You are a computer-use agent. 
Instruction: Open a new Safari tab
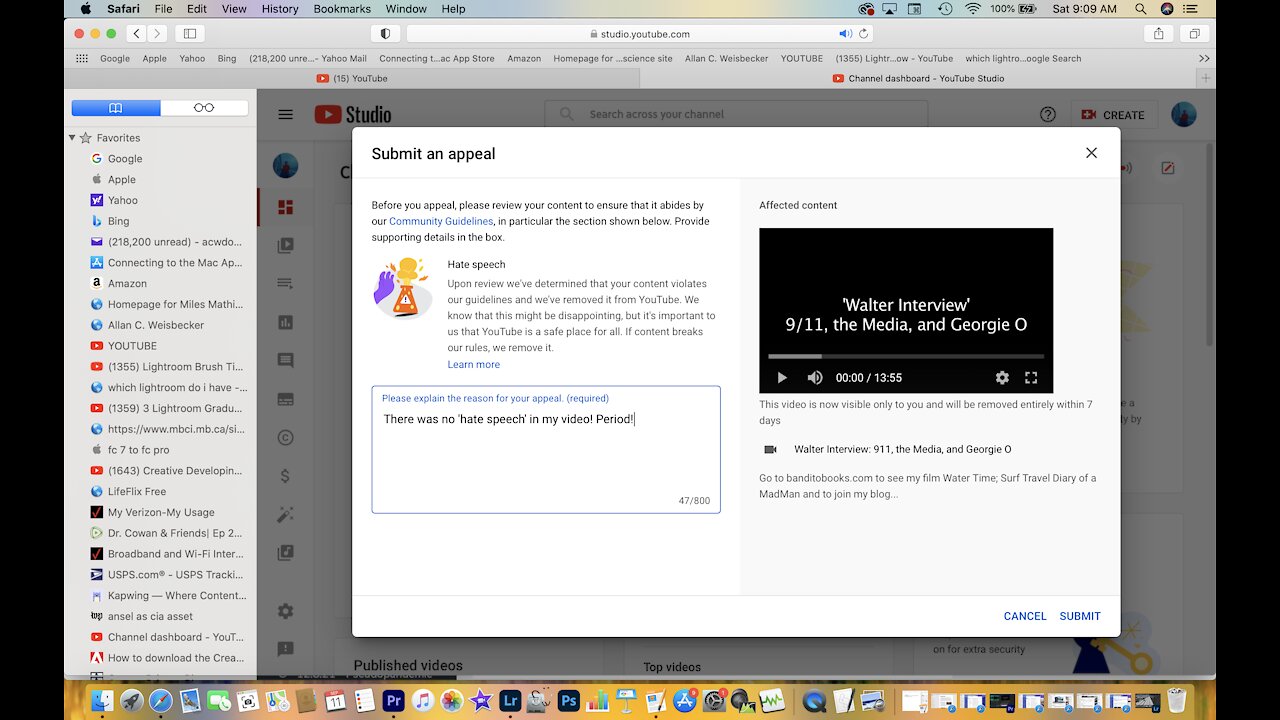coord(1205,78)
